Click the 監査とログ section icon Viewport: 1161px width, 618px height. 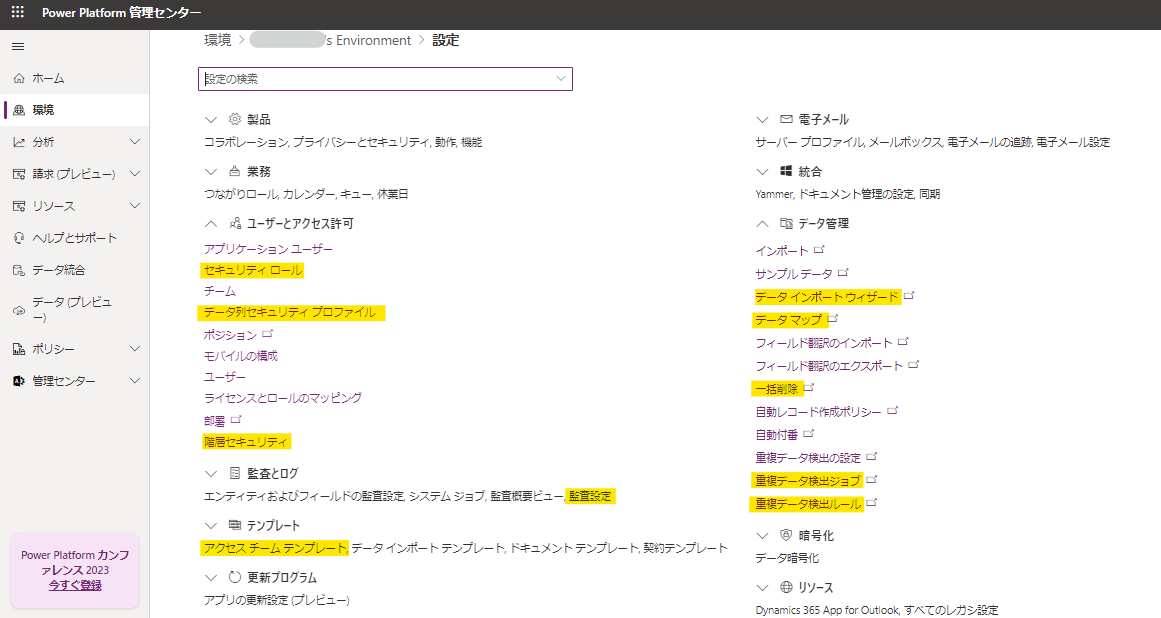(235, 473)
